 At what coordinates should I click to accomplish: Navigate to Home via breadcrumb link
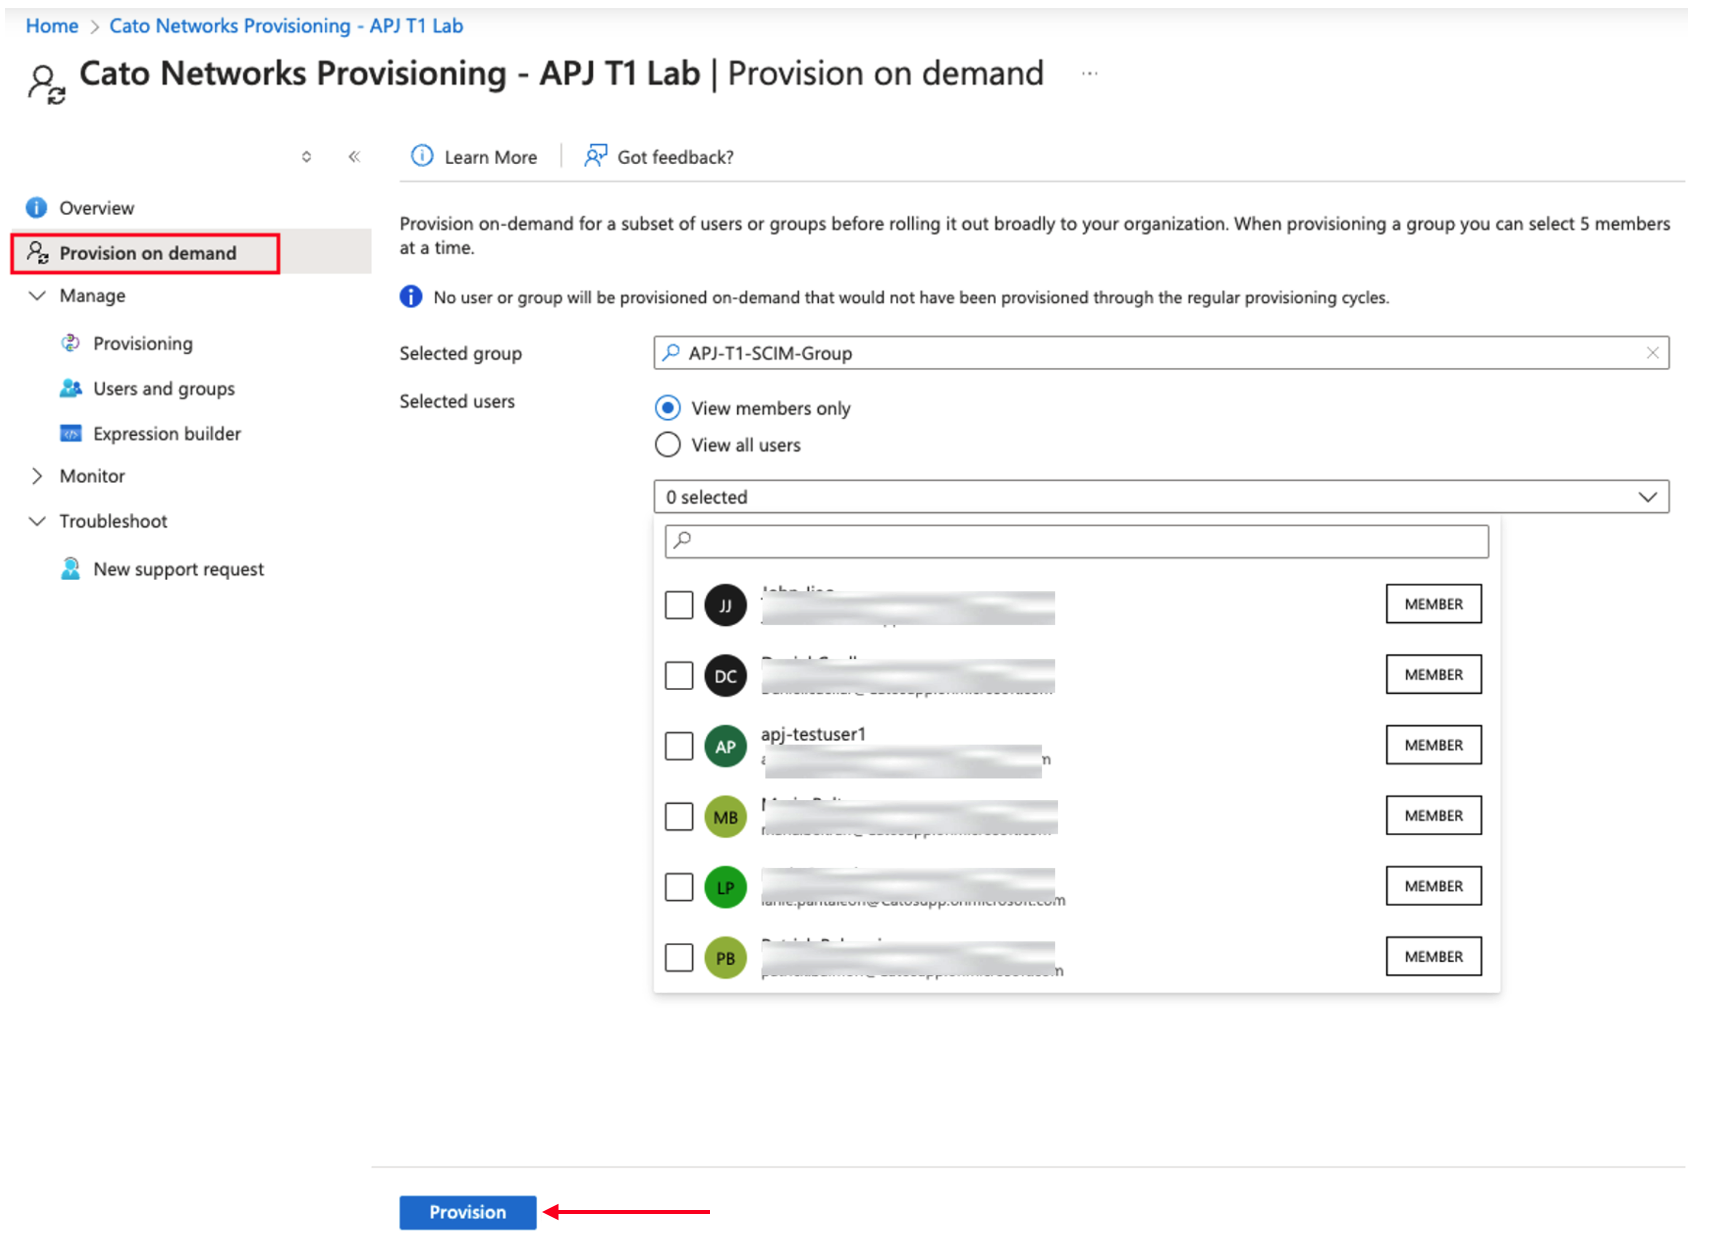point(51,25)
